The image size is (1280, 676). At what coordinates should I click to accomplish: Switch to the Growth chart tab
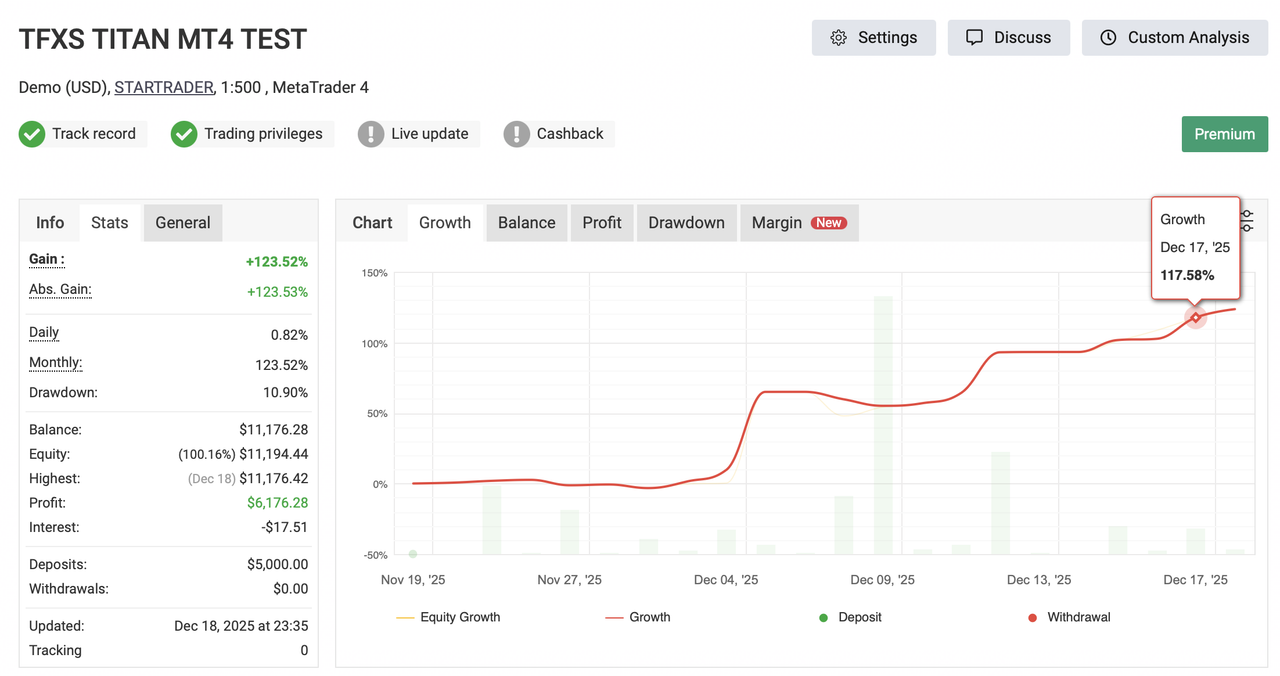coord(445,223)
